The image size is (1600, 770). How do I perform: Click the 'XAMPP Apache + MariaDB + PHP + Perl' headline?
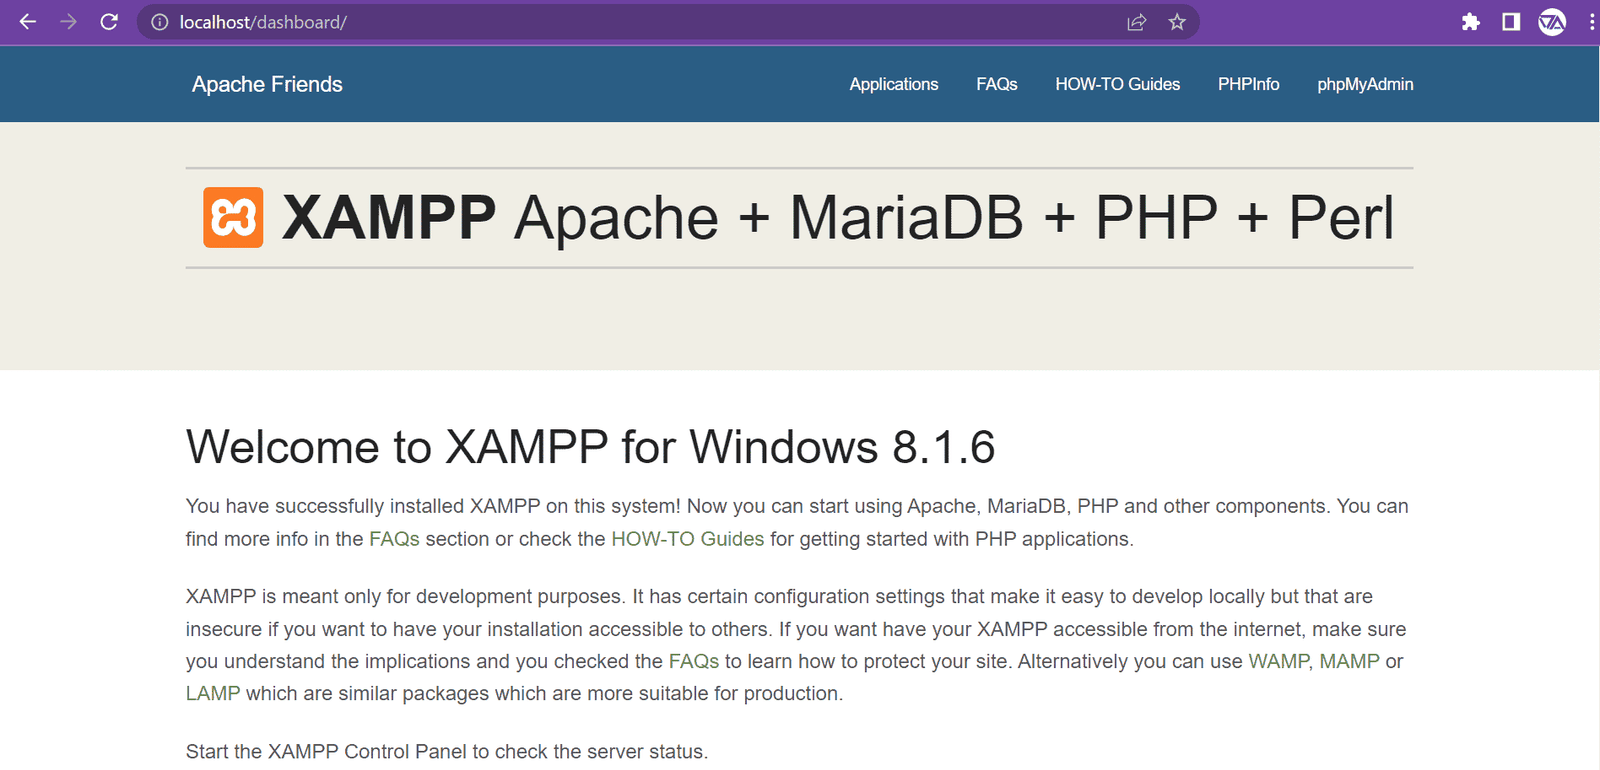coord(838,217)
